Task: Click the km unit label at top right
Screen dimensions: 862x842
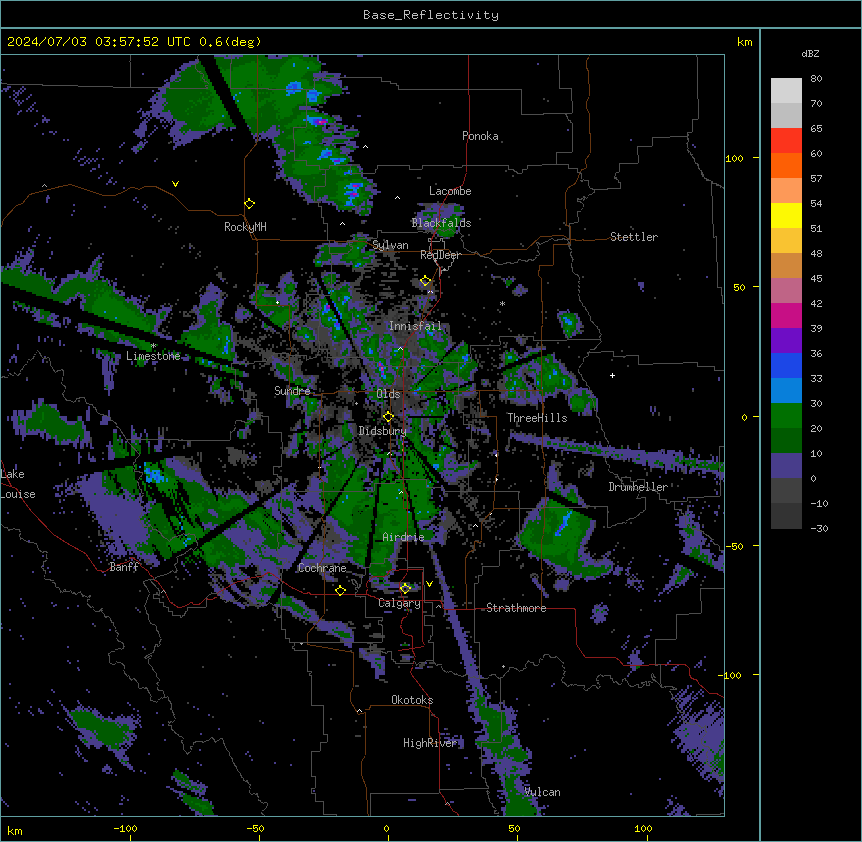Action: point(745,42)
